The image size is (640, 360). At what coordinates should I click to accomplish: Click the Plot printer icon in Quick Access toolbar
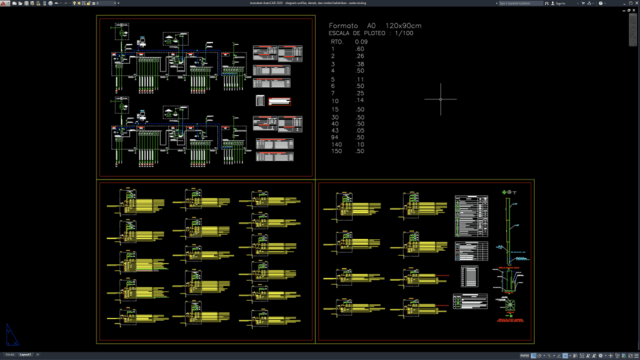51,3
